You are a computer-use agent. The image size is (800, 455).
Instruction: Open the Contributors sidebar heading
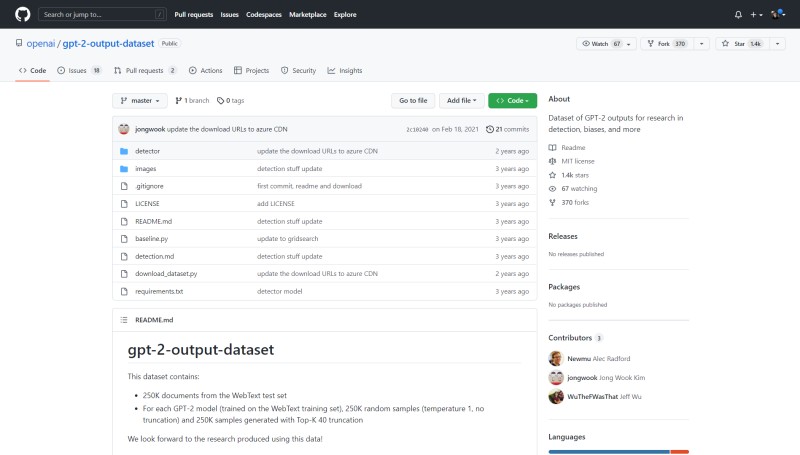click(570, 338)
